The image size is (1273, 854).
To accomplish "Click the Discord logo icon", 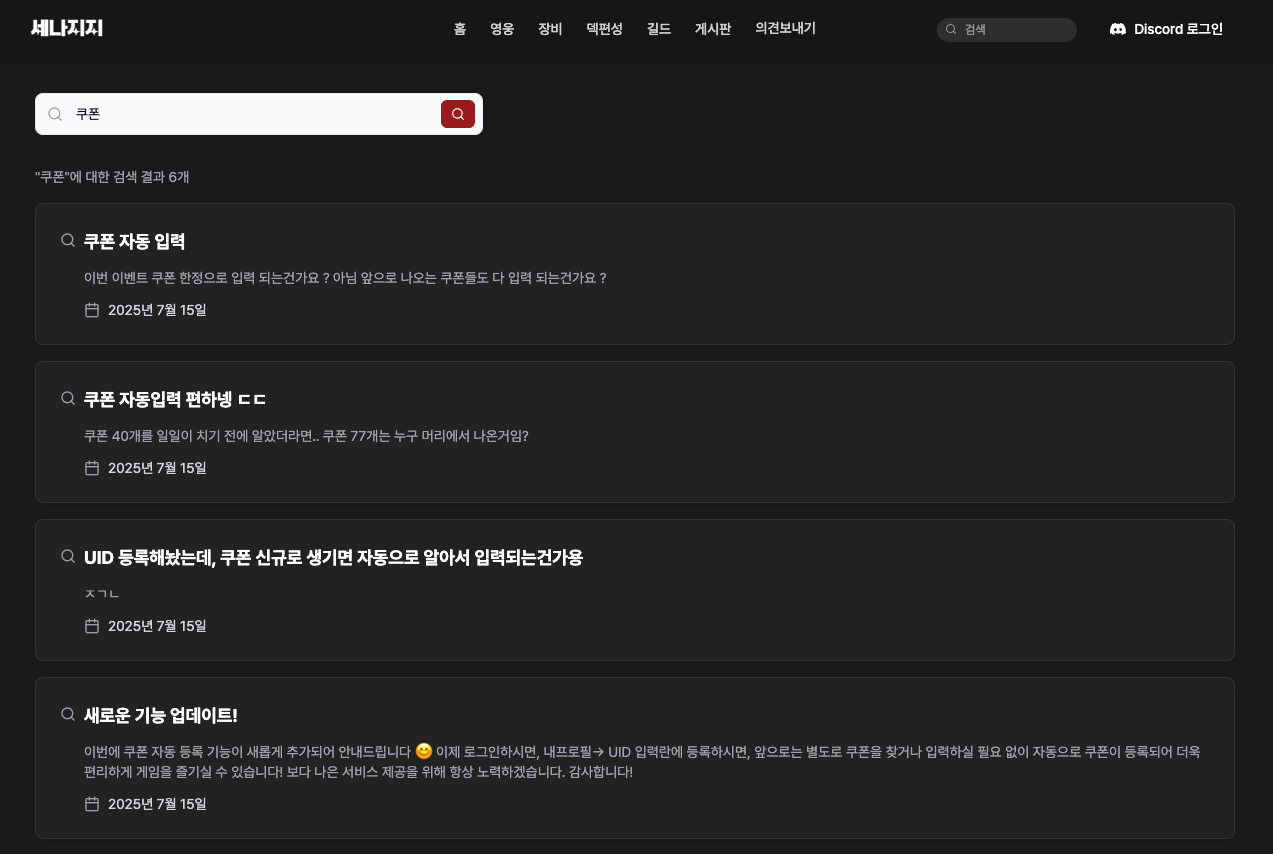I will (x=1118, y=29).
